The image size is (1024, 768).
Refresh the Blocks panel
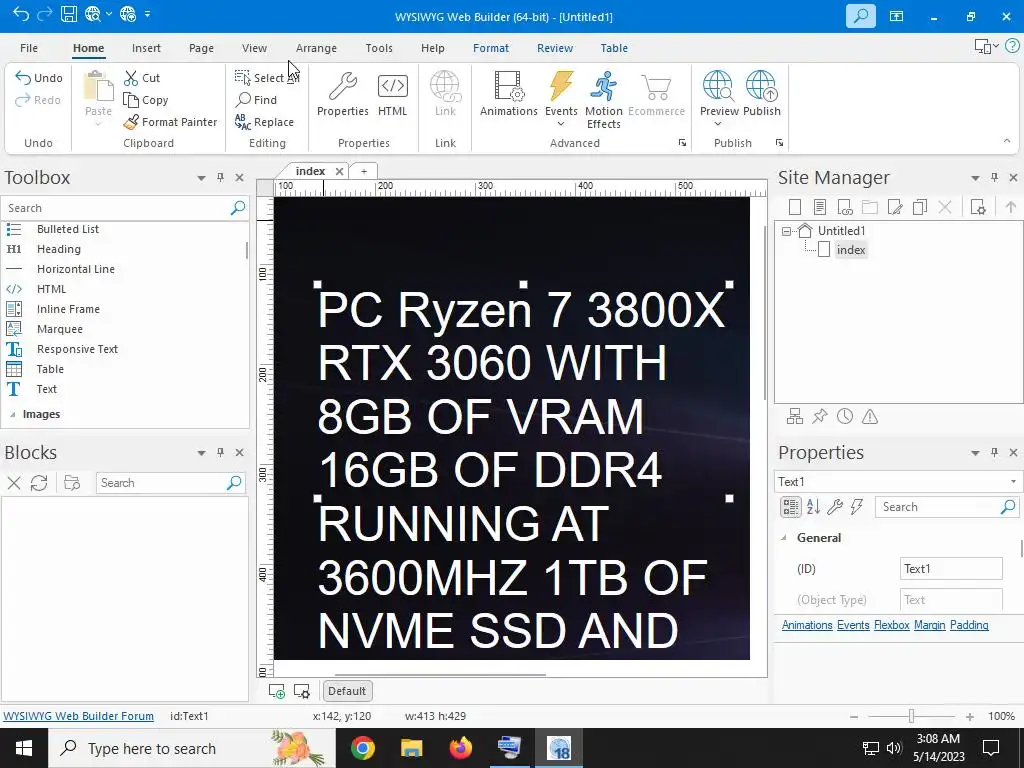tap(39, 483)
